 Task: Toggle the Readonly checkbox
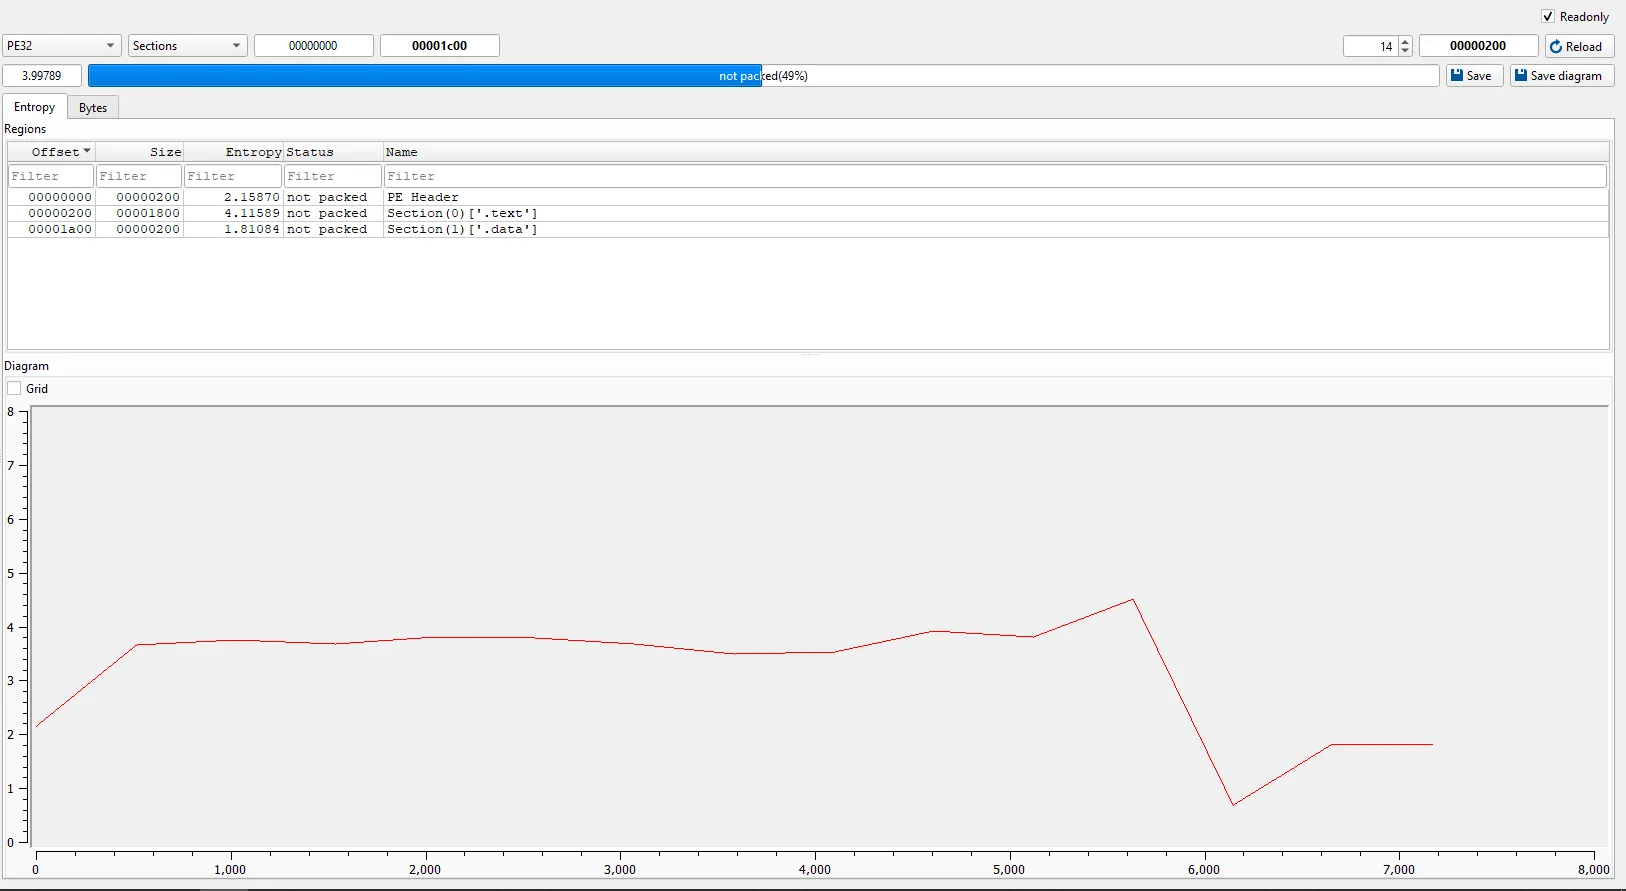pos(1548,17)
